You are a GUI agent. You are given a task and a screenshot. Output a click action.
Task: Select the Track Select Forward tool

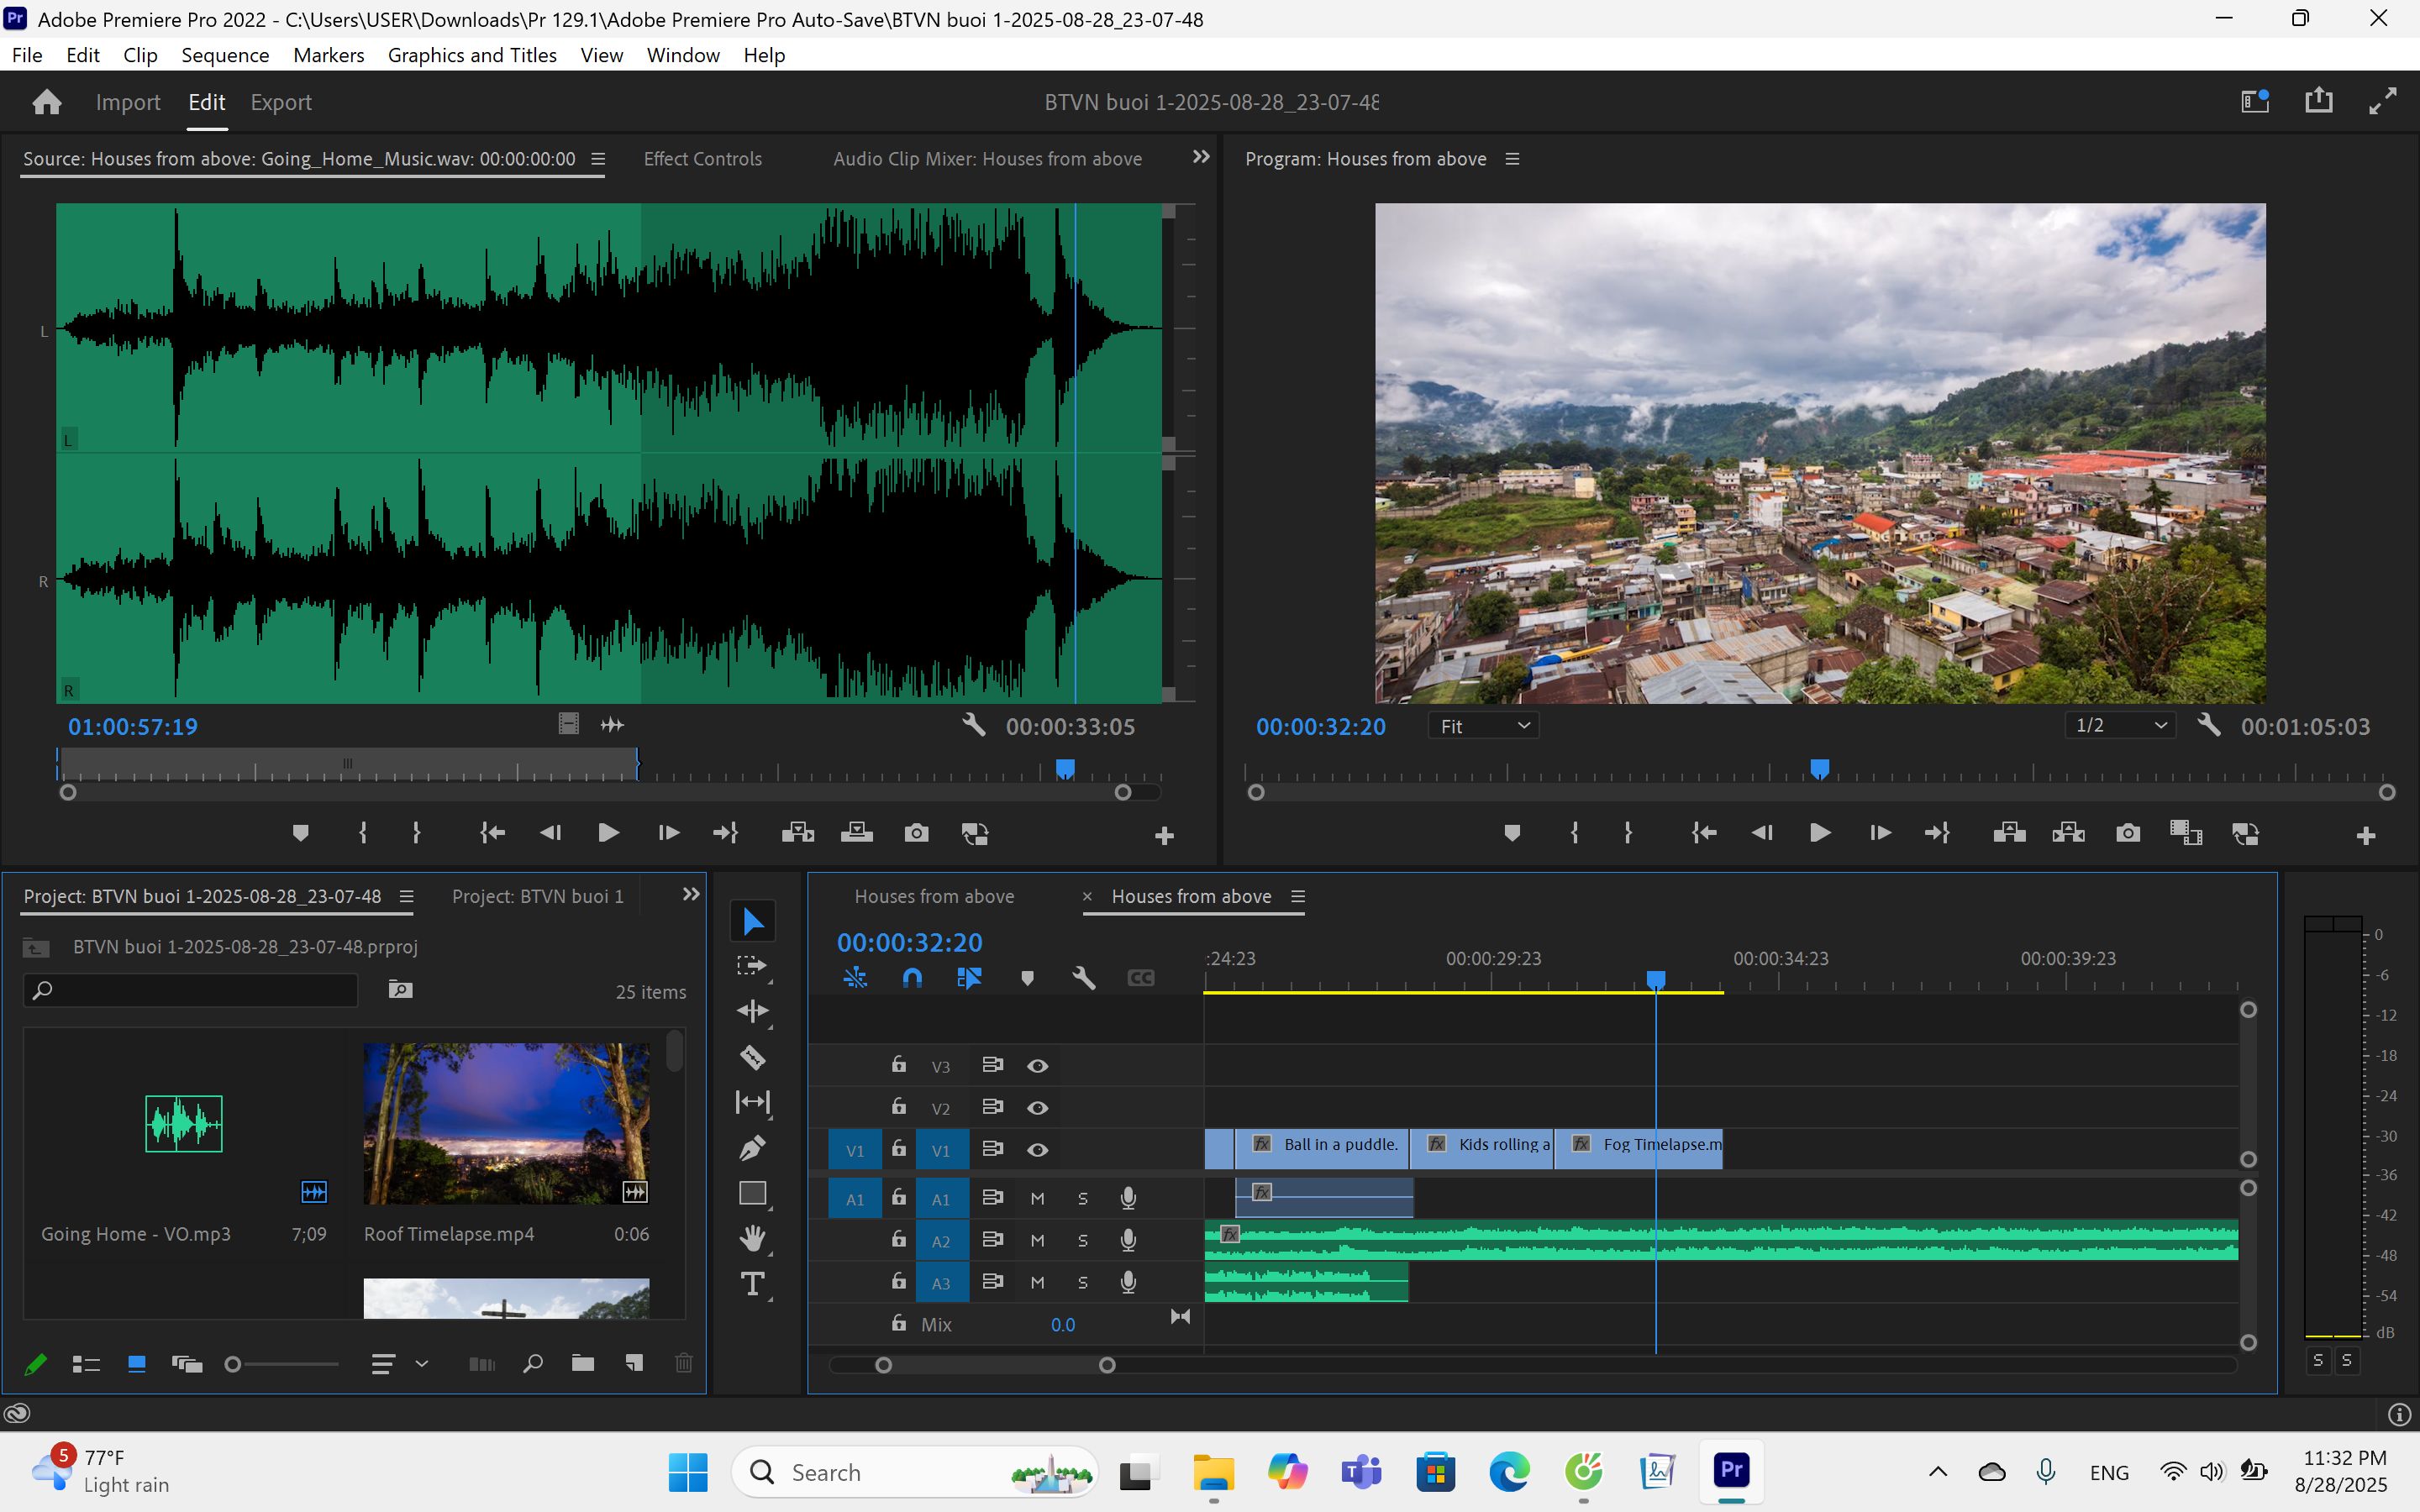tap(752, 966)
